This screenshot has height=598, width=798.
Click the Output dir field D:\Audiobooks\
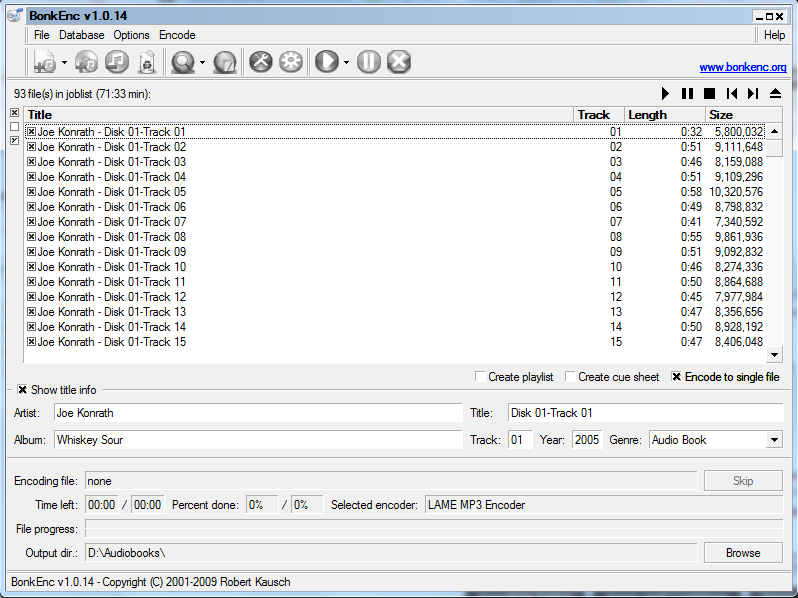tap(391, 553)
